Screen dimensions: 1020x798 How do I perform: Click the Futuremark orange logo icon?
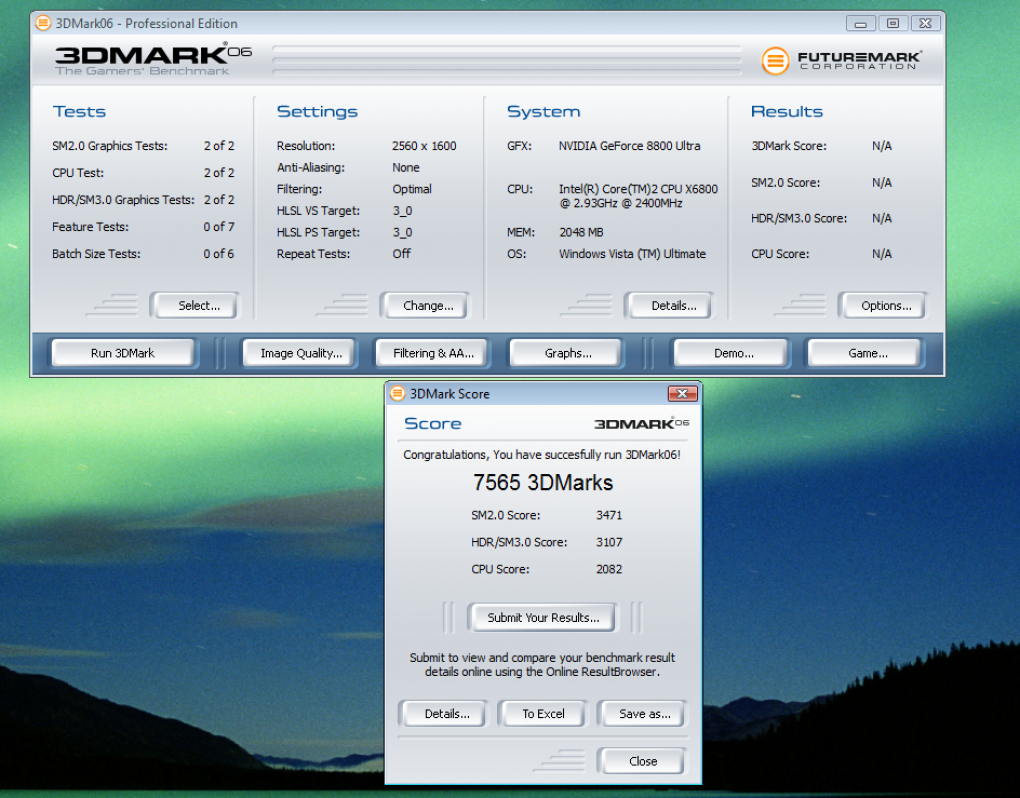click(x=775, y=60)
